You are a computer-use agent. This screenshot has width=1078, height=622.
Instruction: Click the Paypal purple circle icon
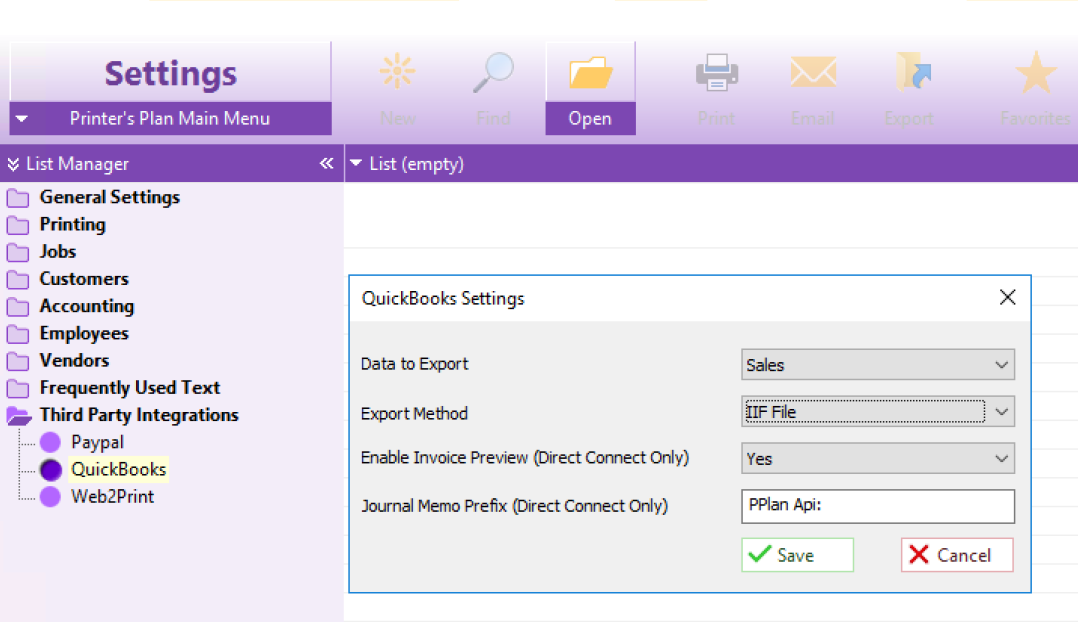click(50, 442)
